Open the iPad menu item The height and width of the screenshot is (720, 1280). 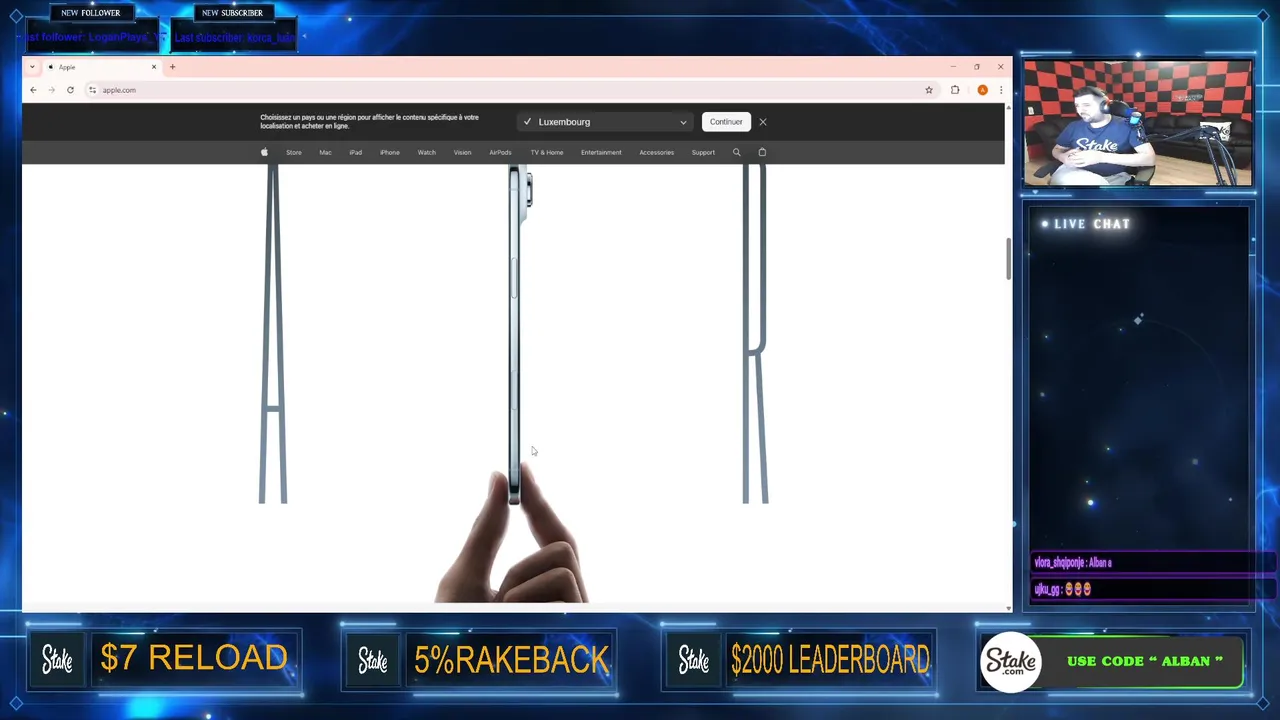coord(355,153)
